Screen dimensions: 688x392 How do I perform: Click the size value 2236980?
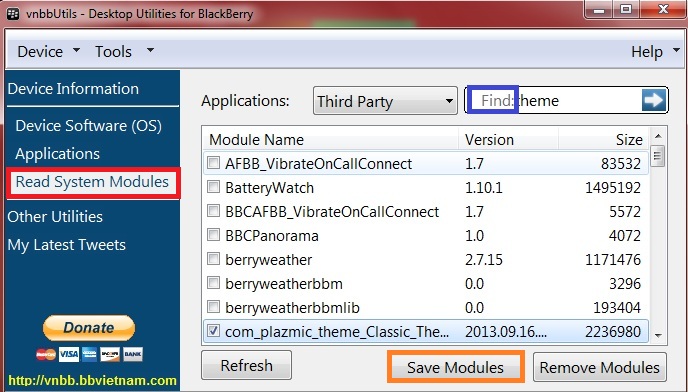click(x=613, y=331)
